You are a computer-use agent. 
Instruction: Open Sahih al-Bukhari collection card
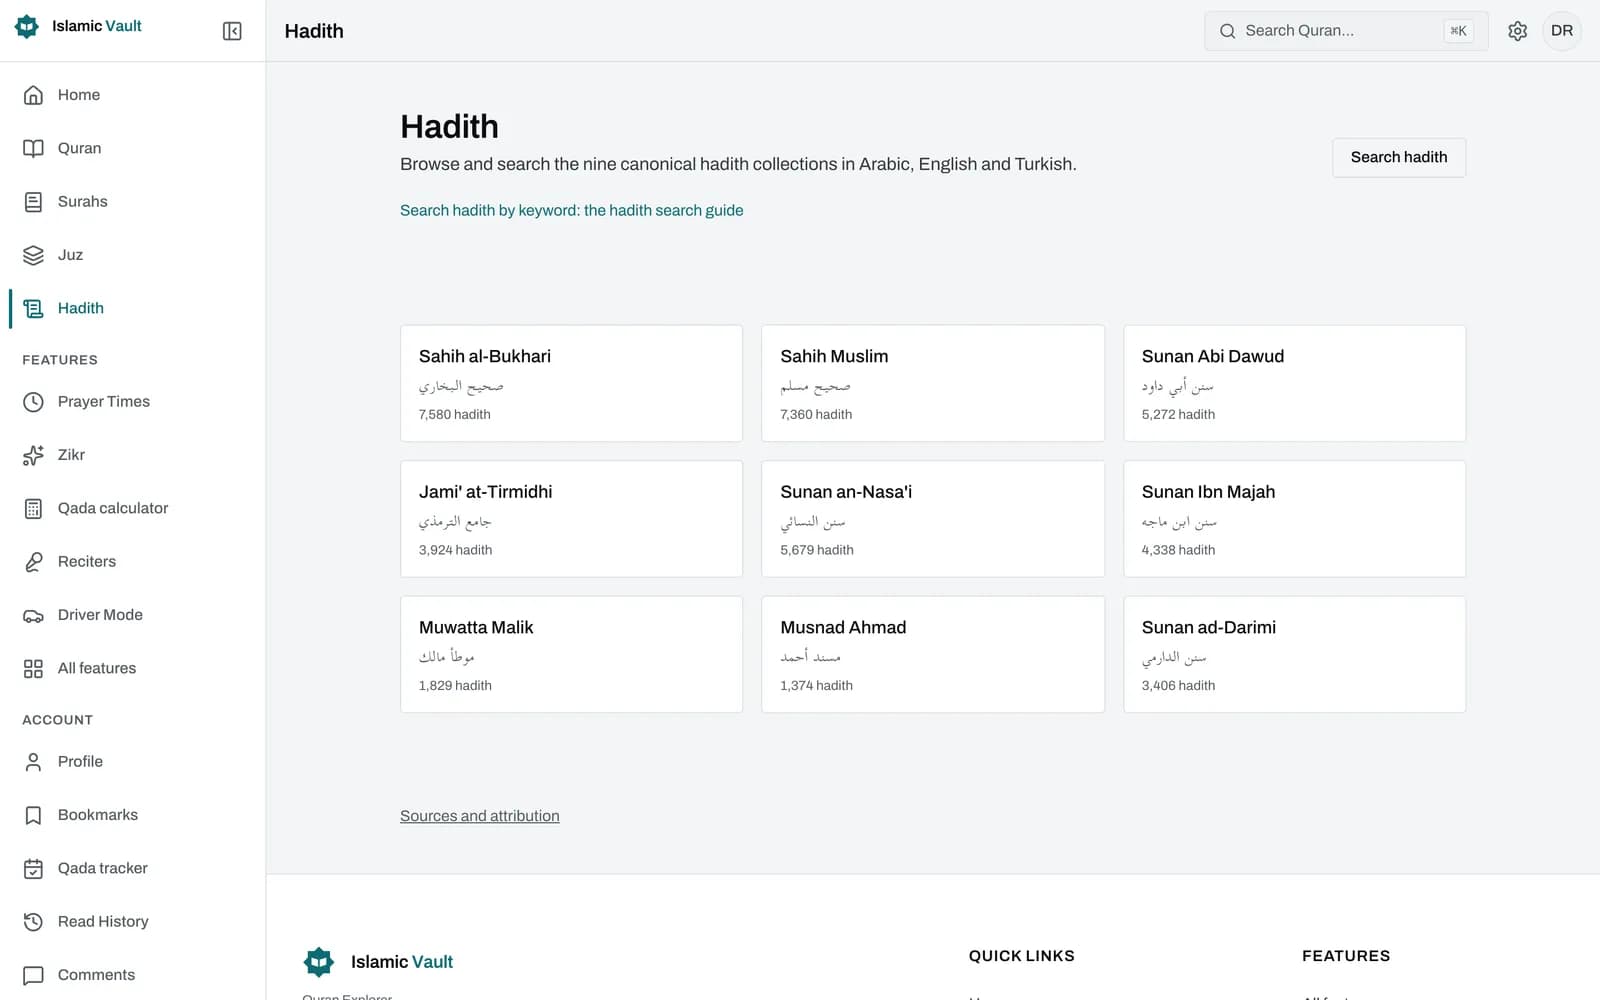571,383
